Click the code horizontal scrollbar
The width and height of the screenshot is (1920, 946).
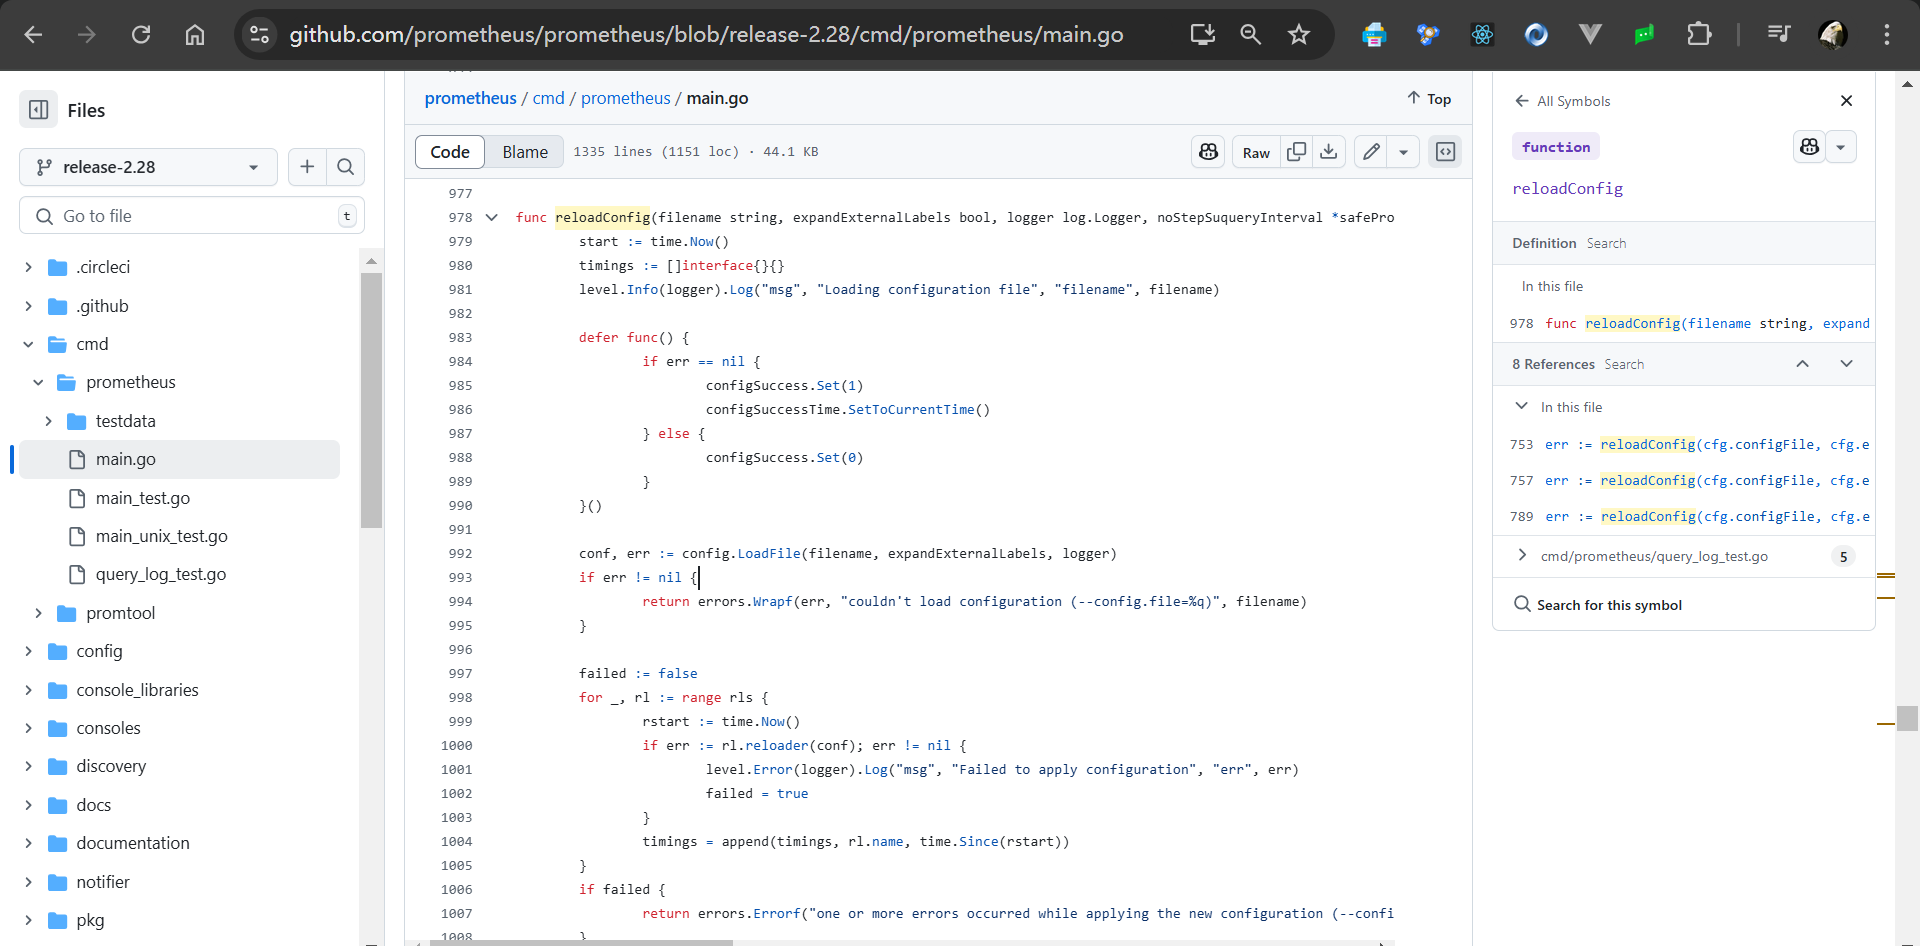[581, 942]
